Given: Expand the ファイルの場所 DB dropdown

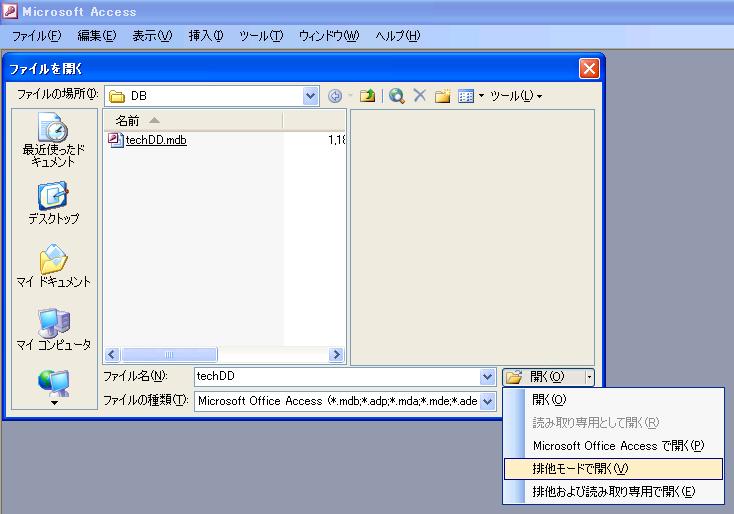Looking at the screenshot, I should coord(310,96).
